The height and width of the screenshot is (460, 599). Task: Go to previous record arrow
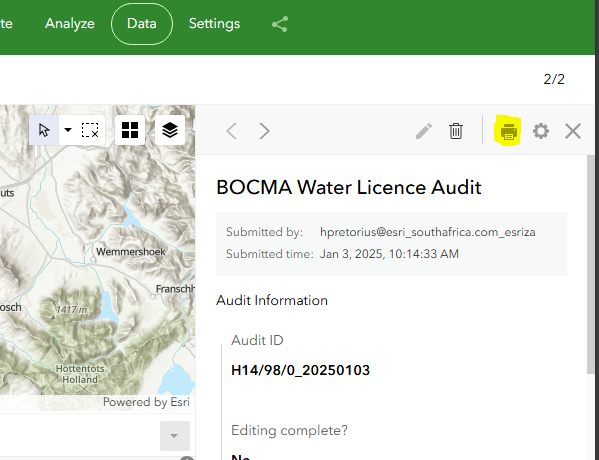tap(232, 131)
